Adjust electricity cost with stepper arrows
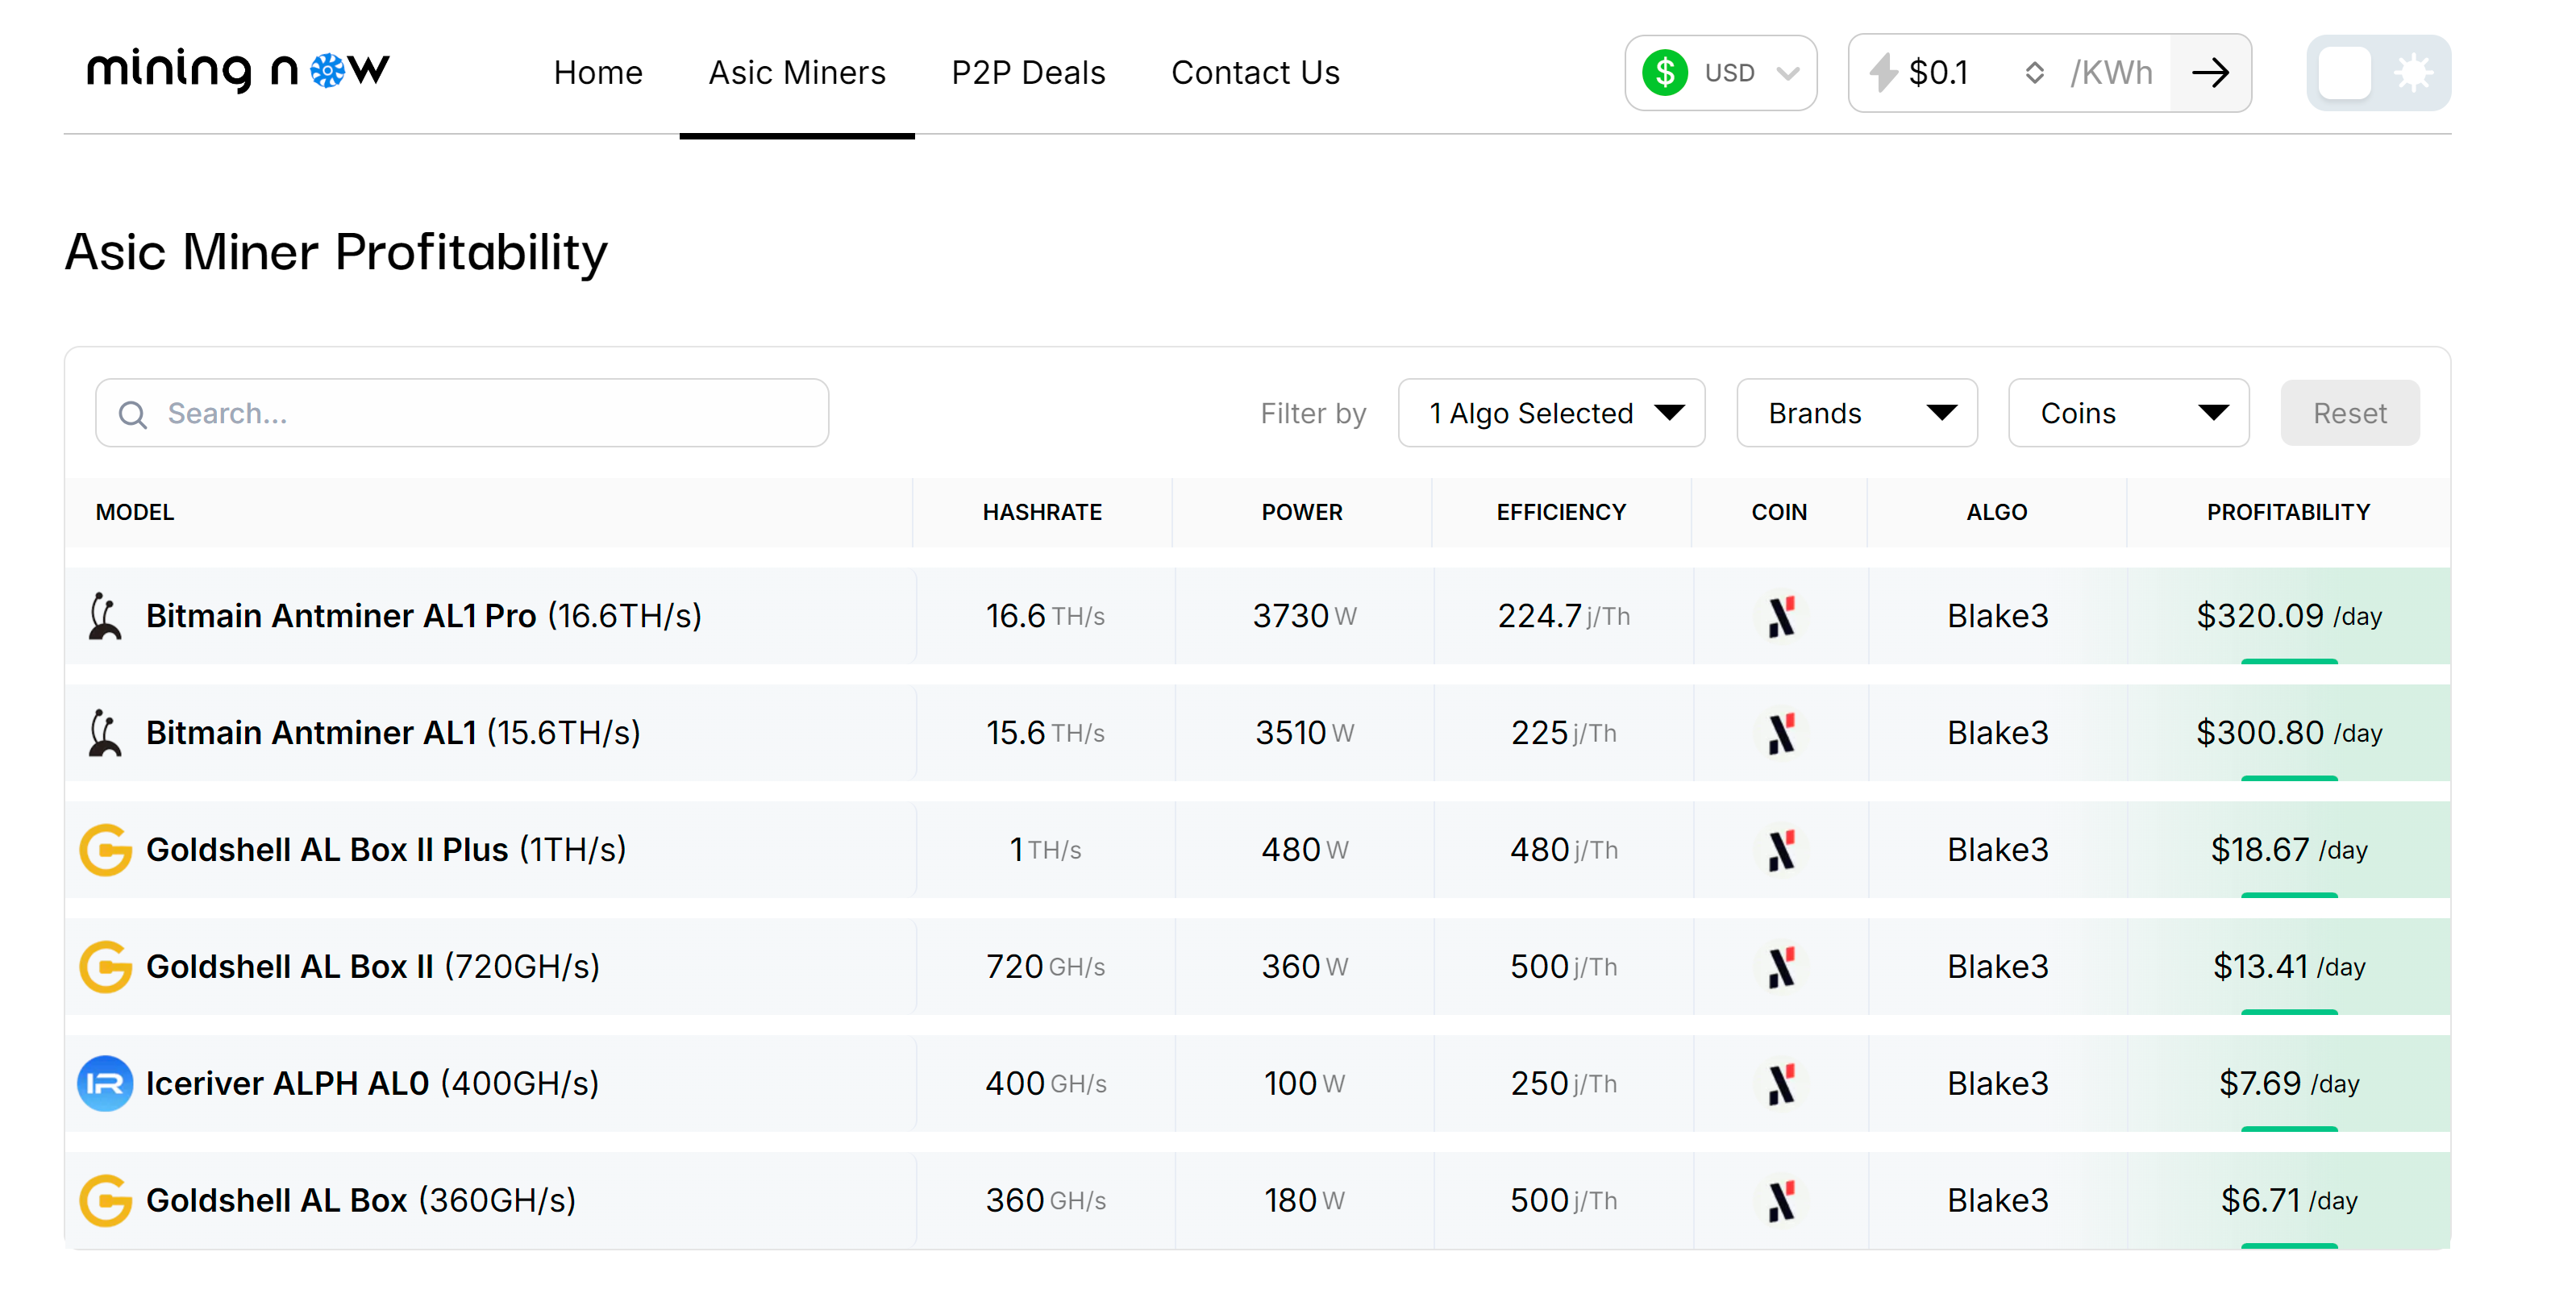 click(2034, 73)
